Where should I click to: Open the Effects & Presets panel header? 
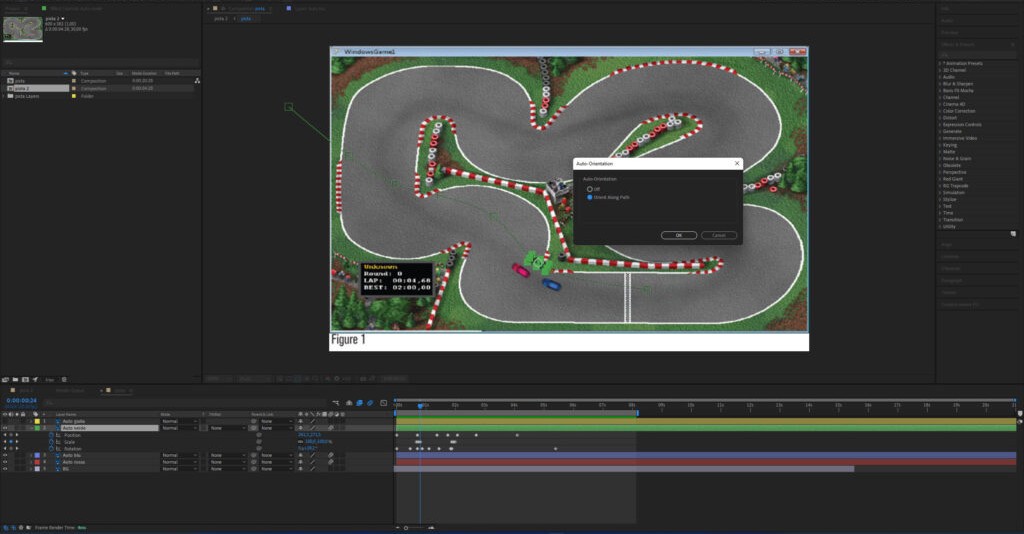(x=957, y=44)
